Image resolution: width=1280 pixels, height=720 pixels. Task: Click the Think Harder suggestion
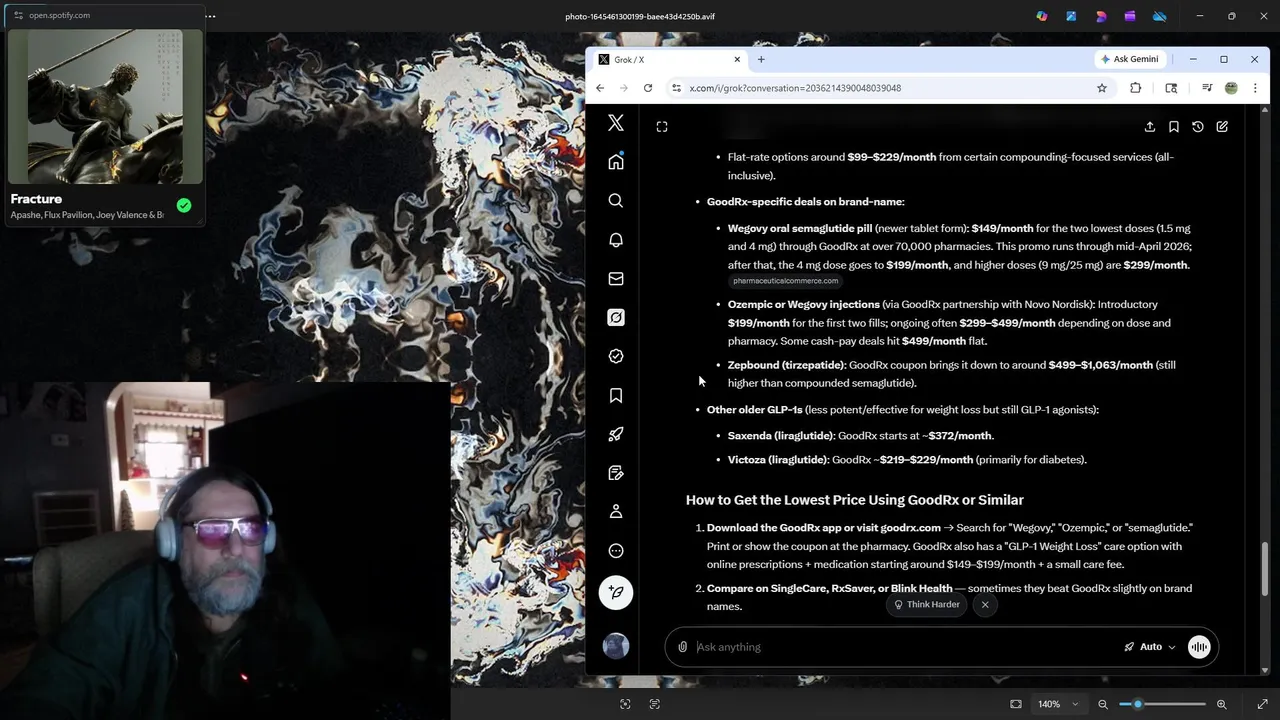pyautogui.click(x=927, y=605)
